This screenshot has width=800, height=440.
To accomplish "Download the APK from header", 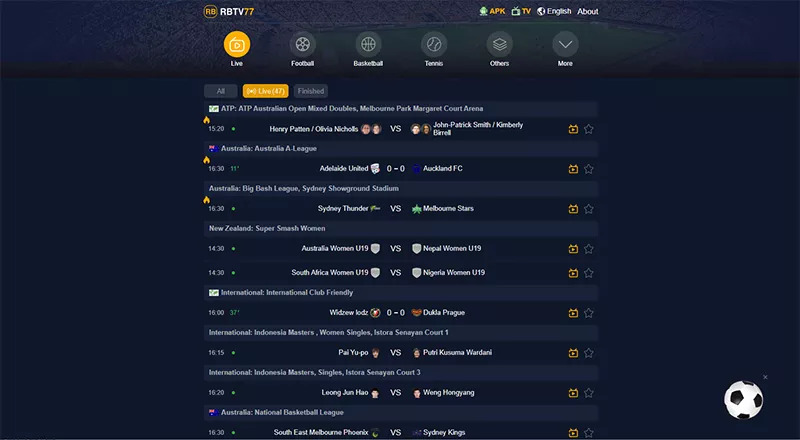I will [x=492, y=11].
